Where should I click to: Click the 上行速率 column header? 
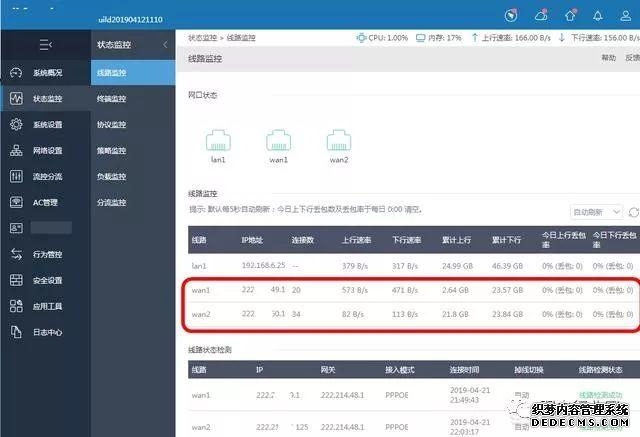[356, 240]
